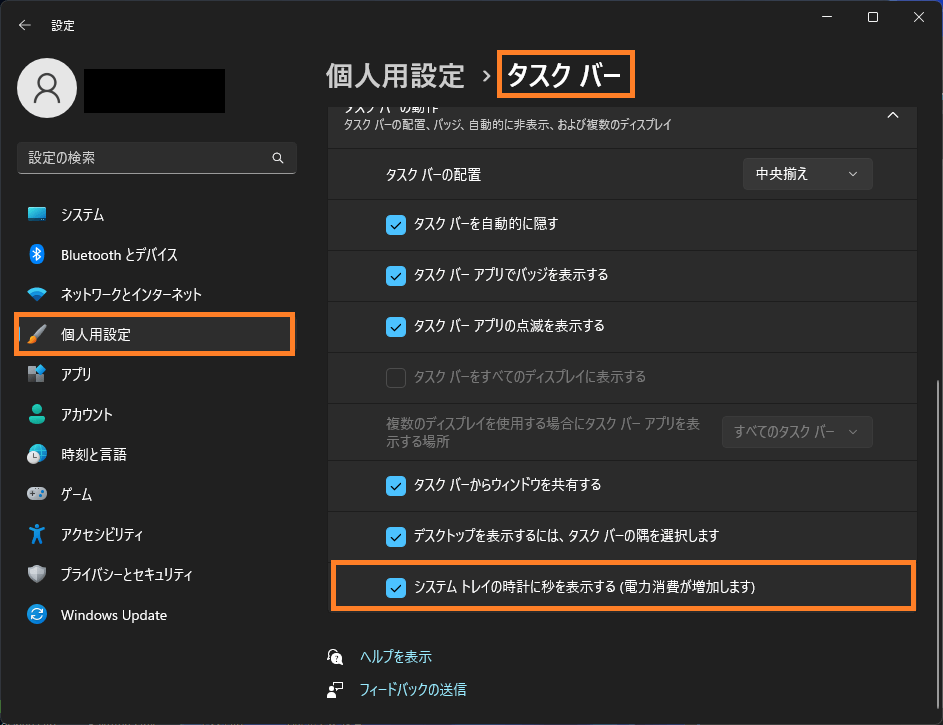Open システム via its monitor icon

click(x=37, y=214)
